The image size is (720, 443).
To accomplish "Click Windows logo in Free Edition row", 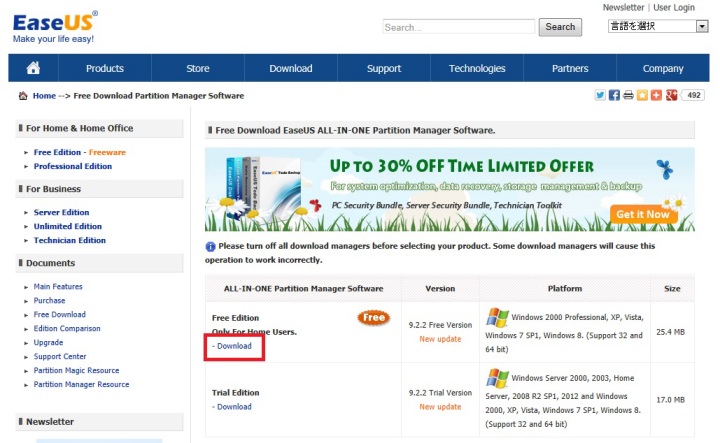I will point(497,318).
